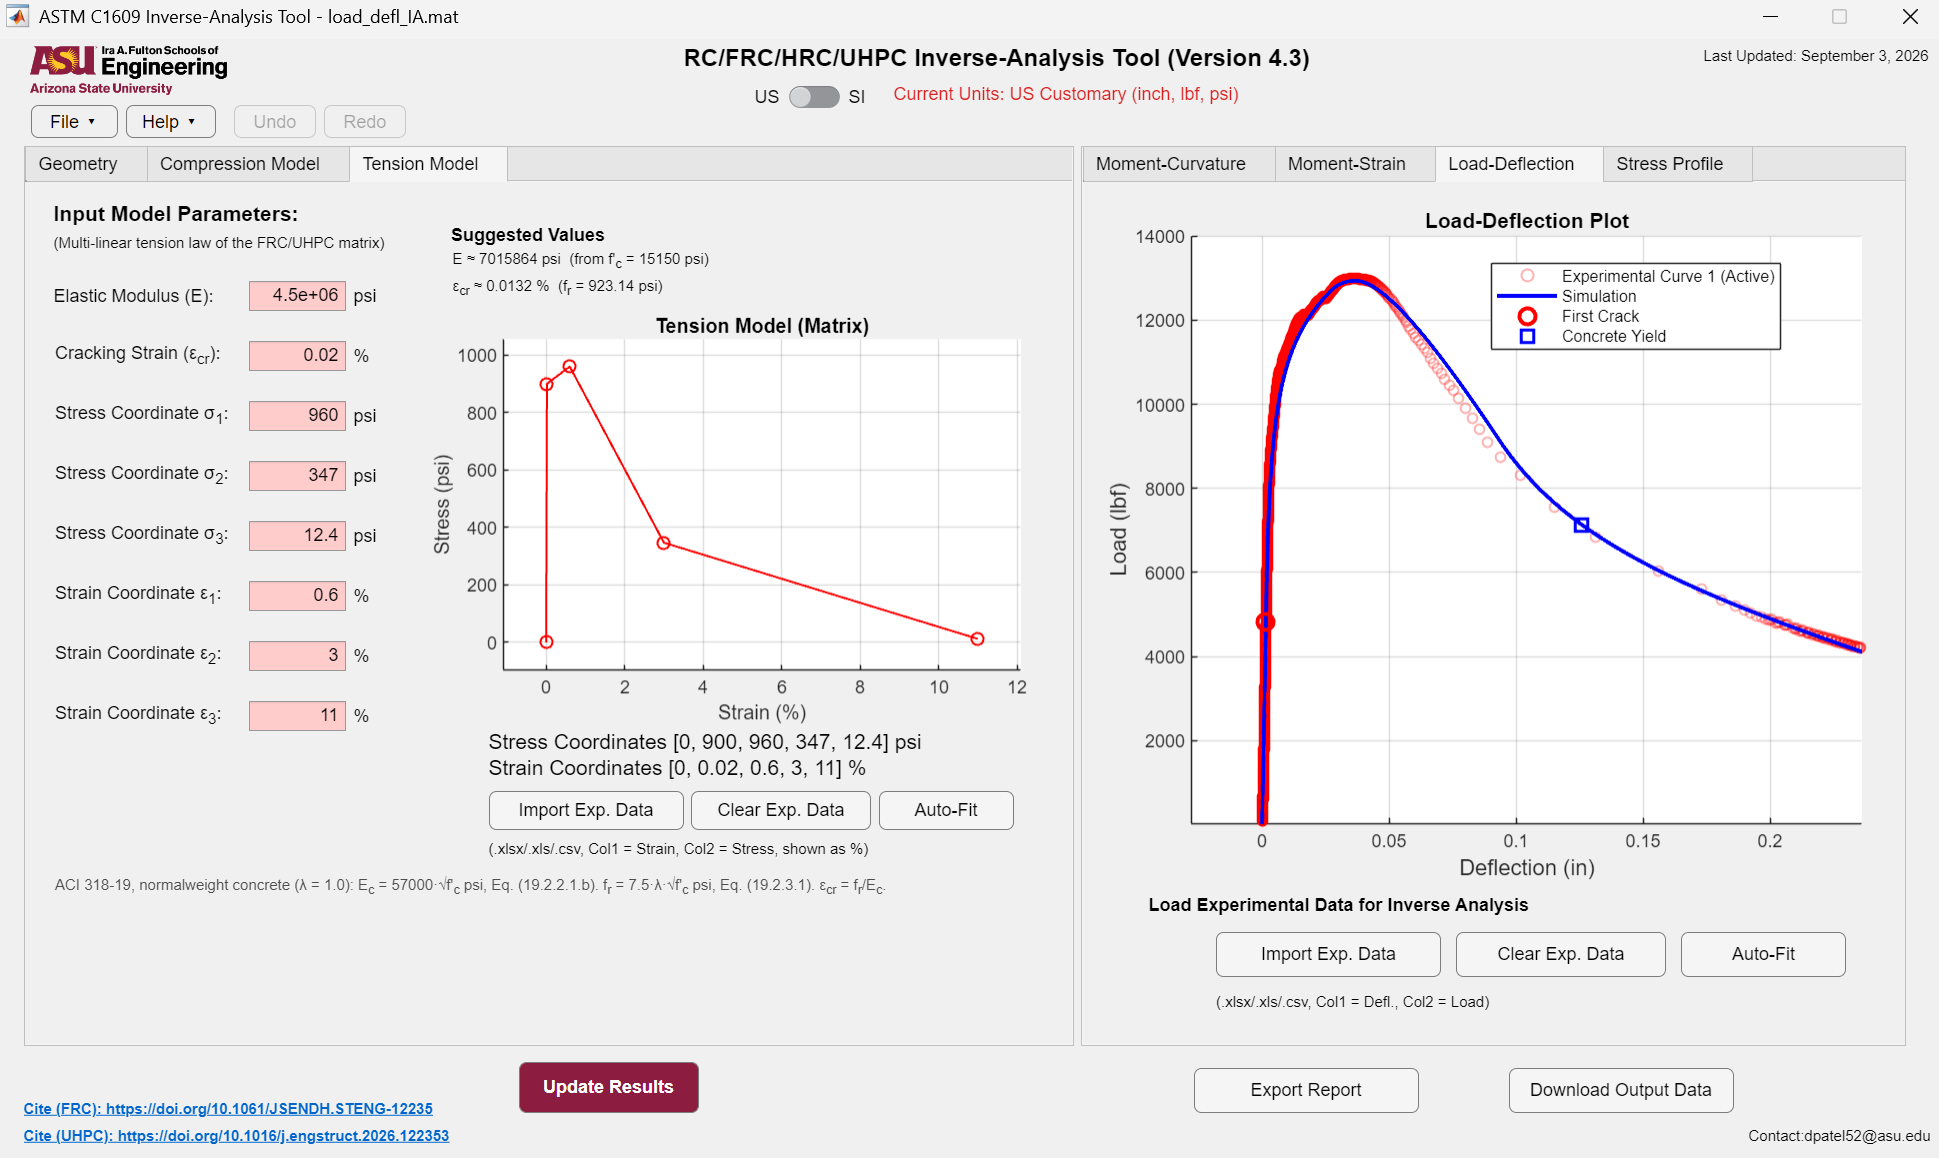Edit the Strain Coordinate ε3 field
This screenshot has height=1158, width=1939.
click(x=297, y=715)
